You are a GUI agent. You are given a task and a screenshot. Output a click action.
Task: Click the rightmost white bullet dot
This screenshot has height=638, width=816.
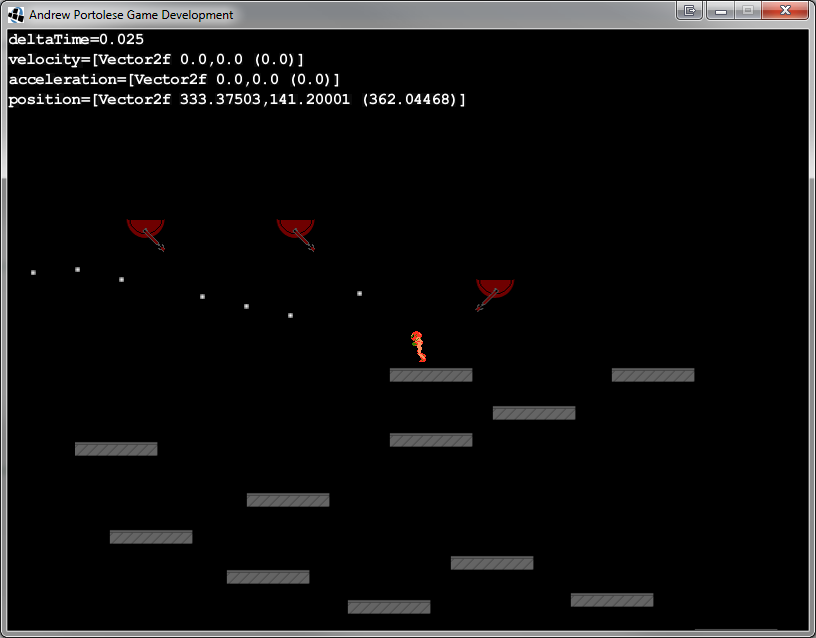(359, 293)
